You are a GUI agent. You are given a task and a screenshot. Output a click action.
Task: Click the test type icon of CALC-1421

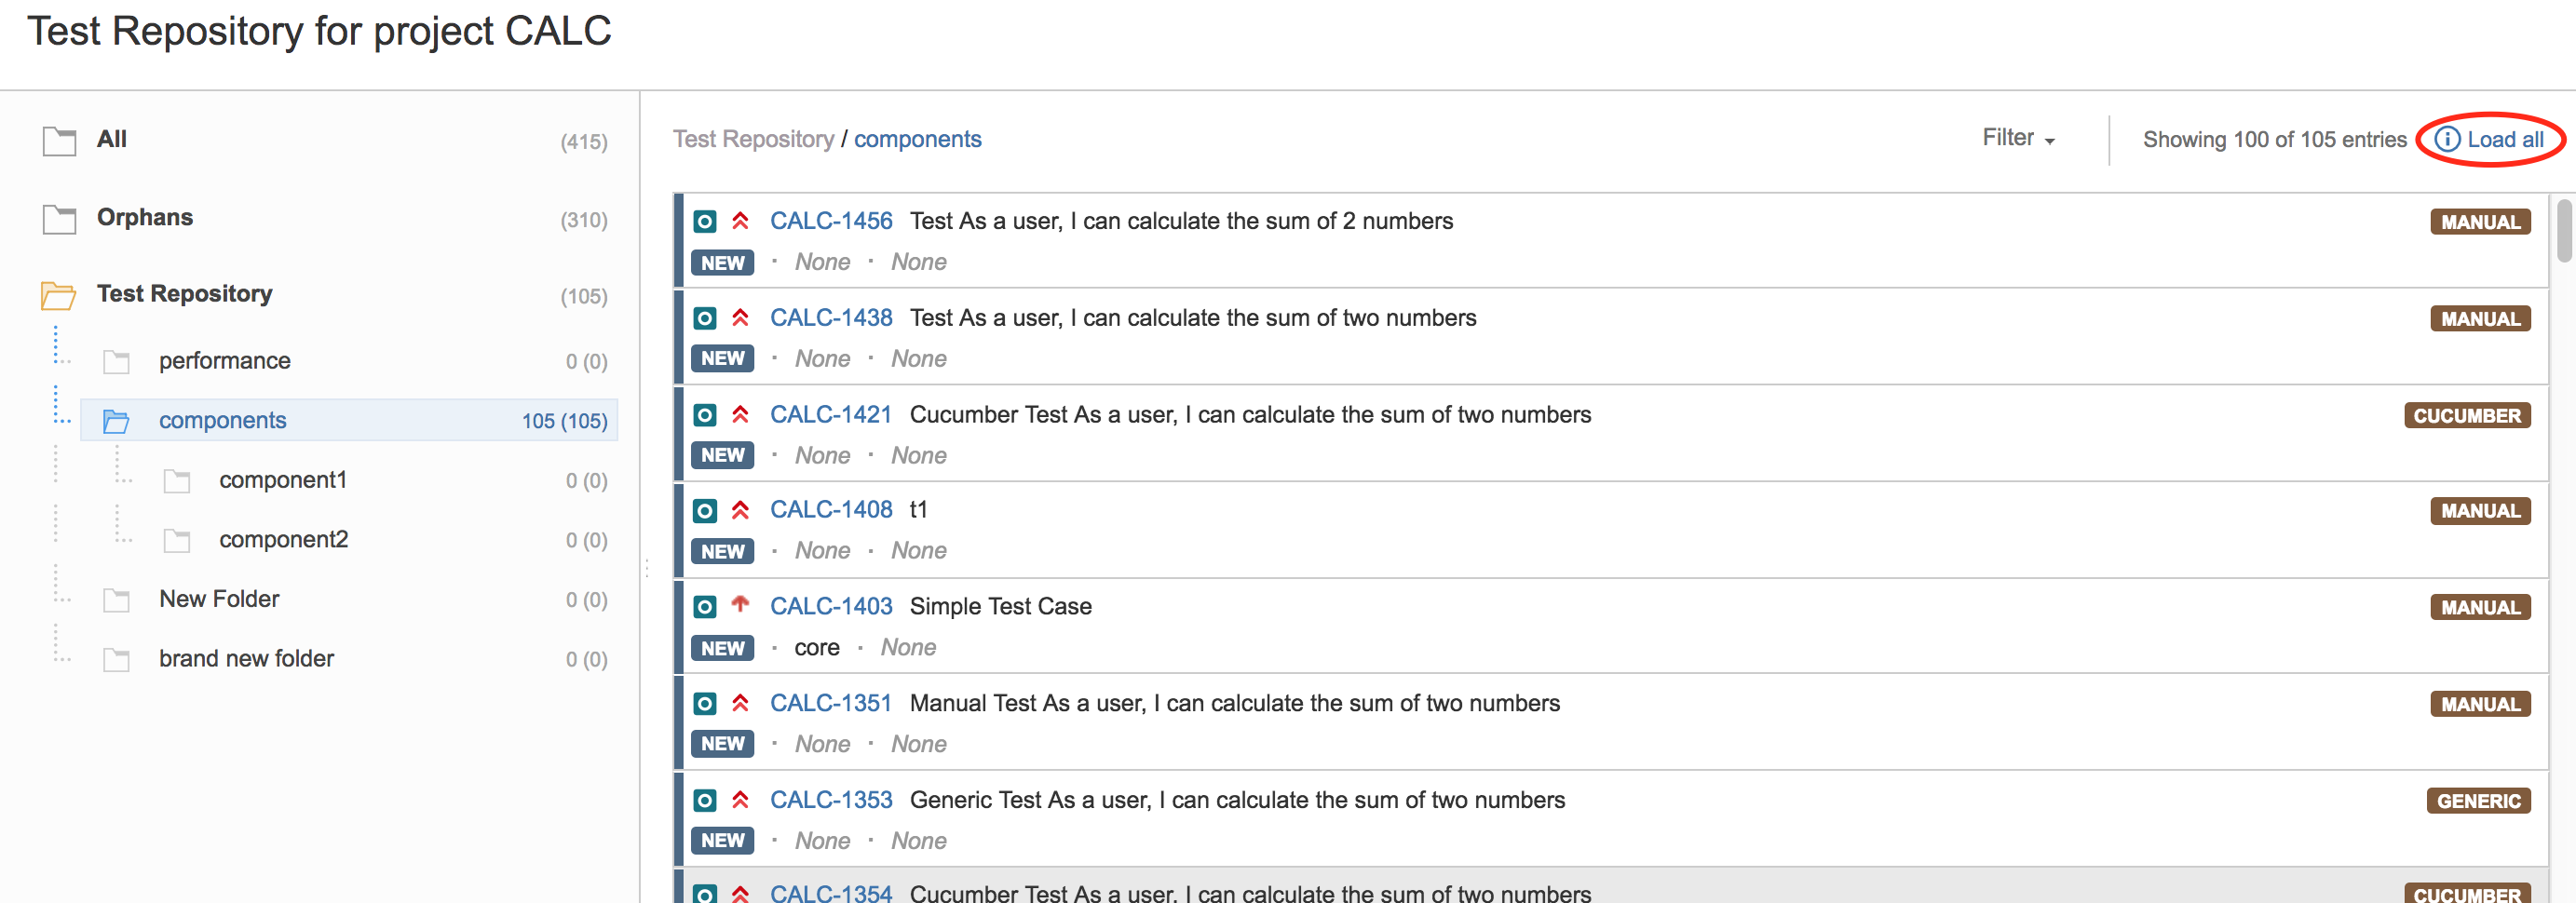click(x=705, y=415)
